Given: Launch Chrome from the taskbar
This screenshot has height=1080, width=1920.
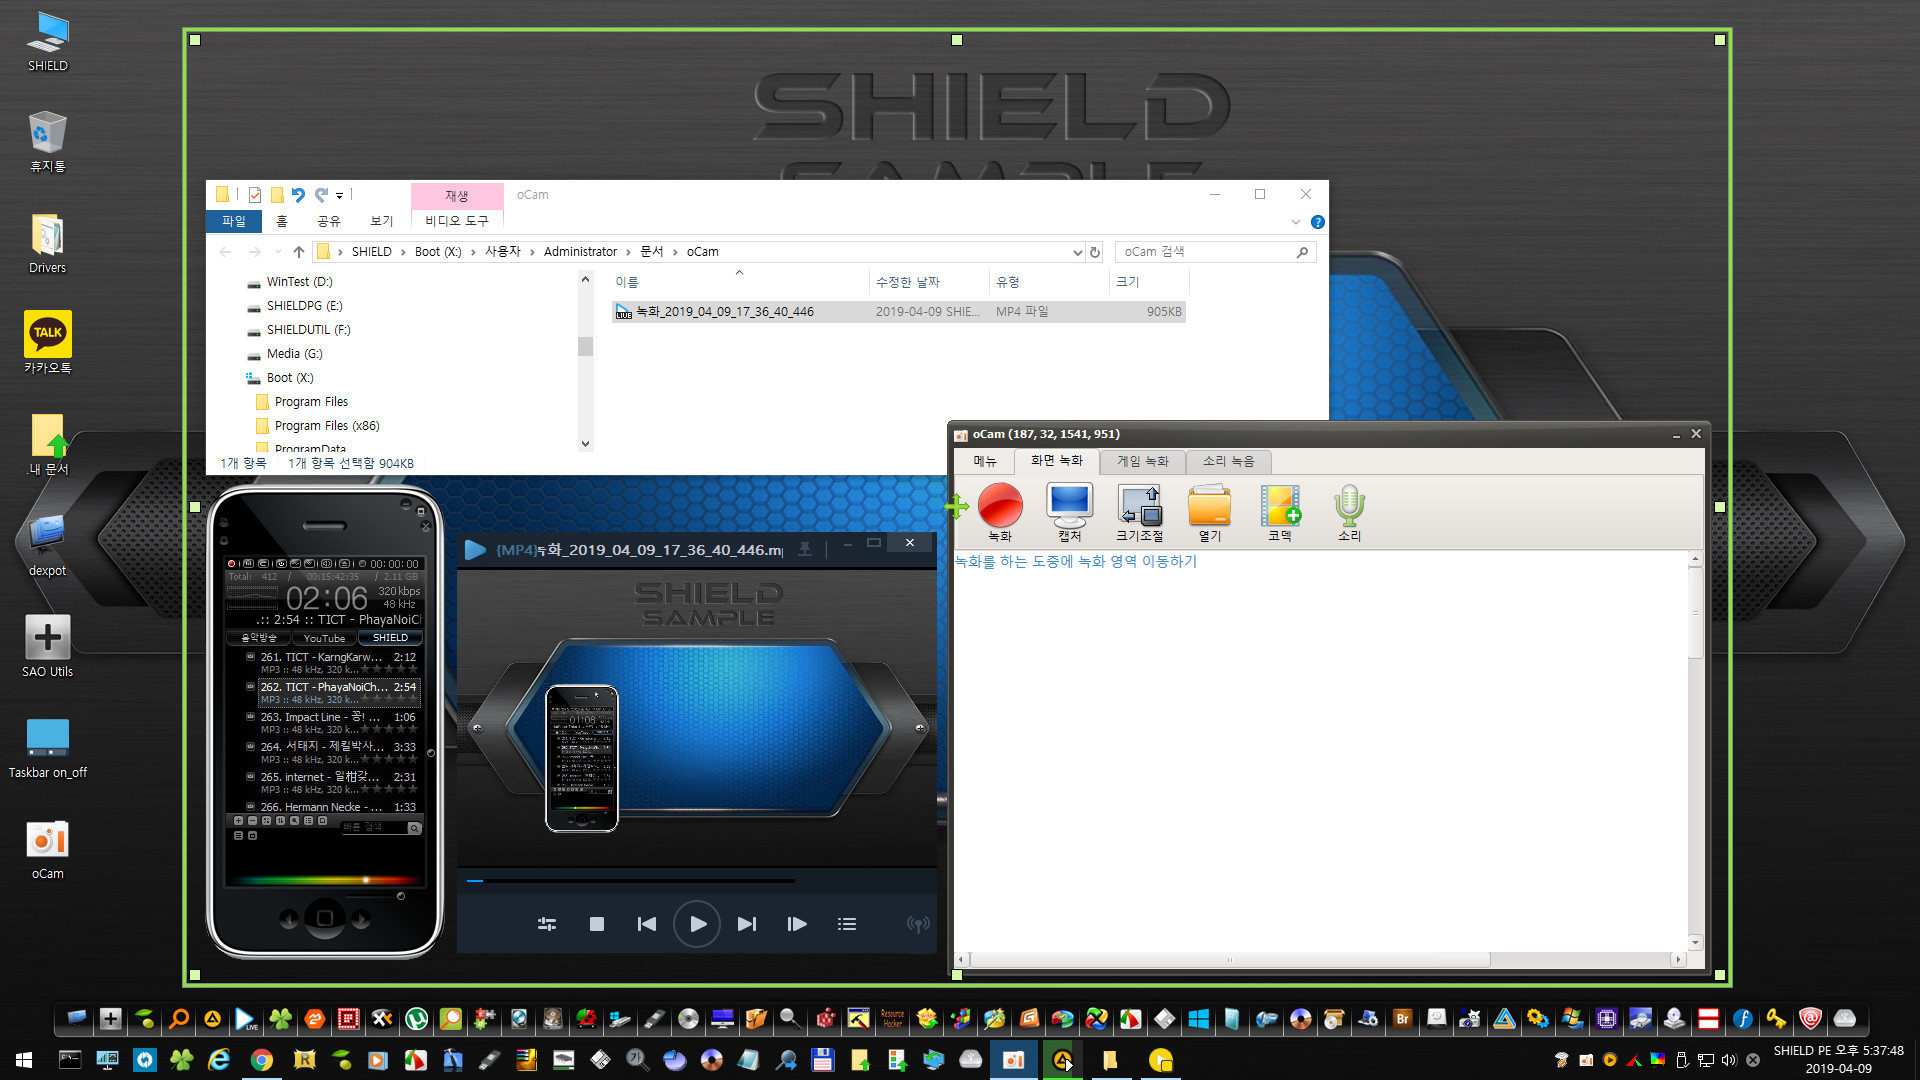Looking at the screenshot, I should (x=262, y=1060).
